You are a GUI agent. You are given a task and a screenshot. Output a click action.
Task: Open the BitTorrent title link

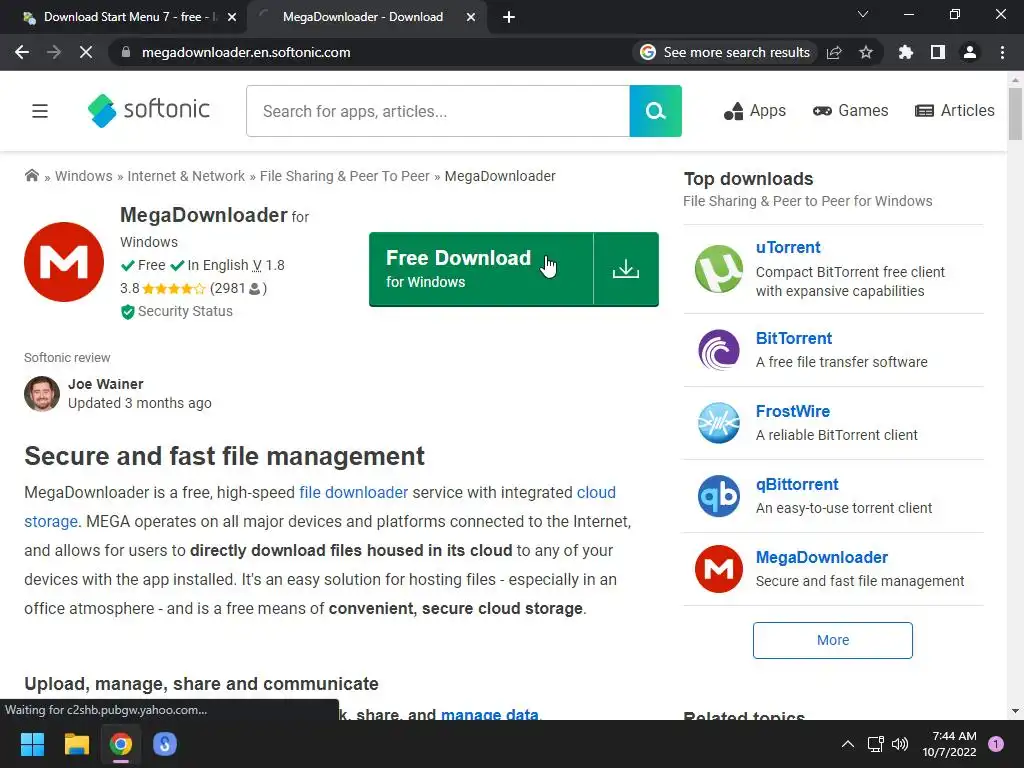[793, 338]
